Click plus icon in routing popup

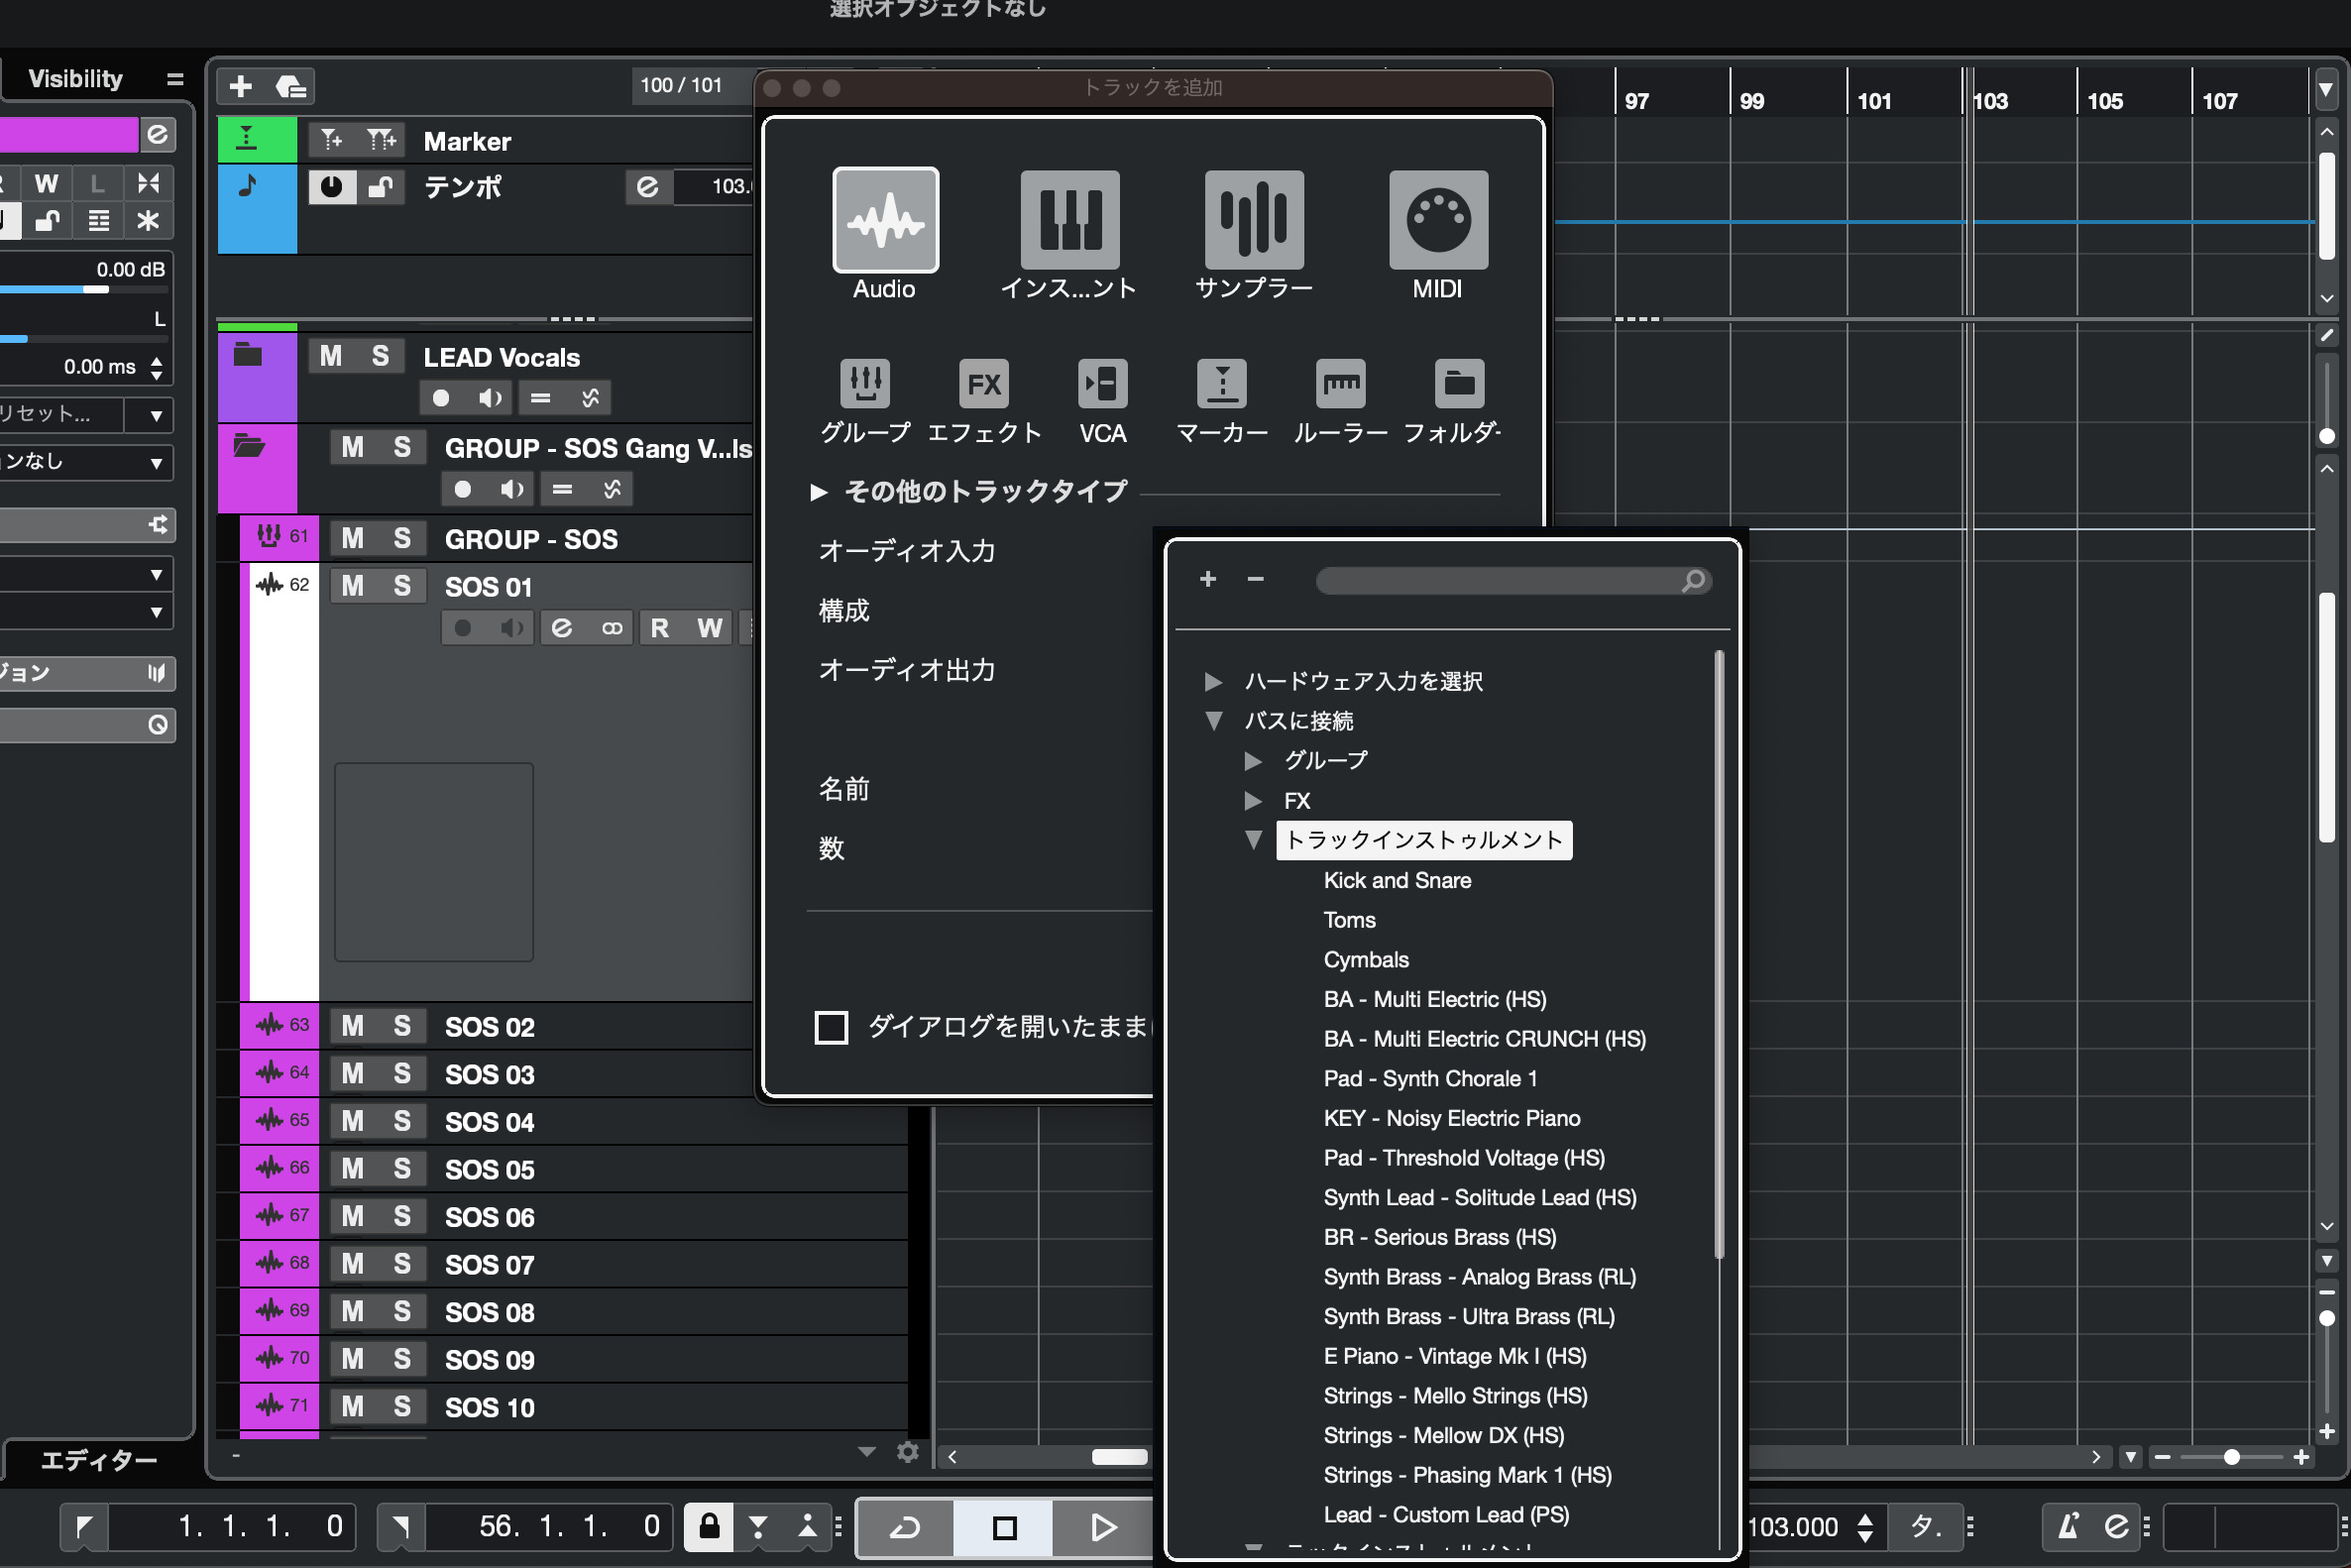click(1208, 579)
